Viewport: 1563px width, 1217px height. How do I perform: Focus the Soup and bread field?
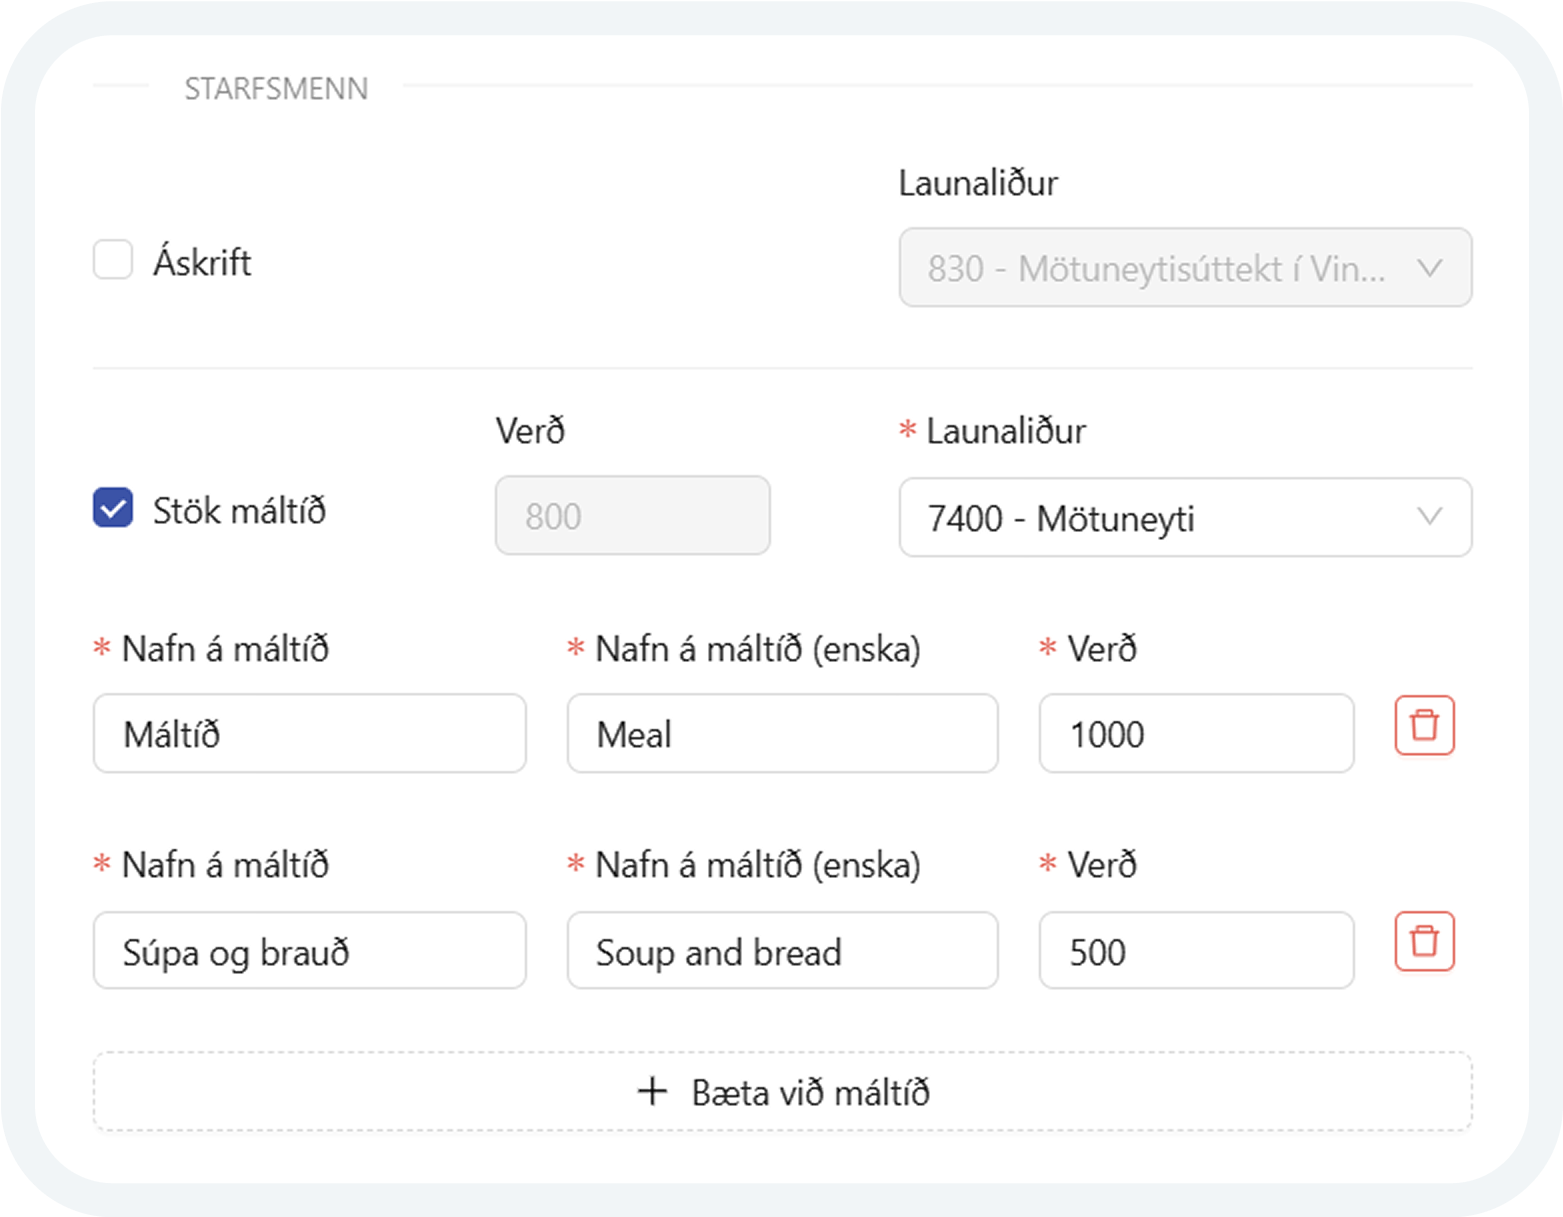782,951
